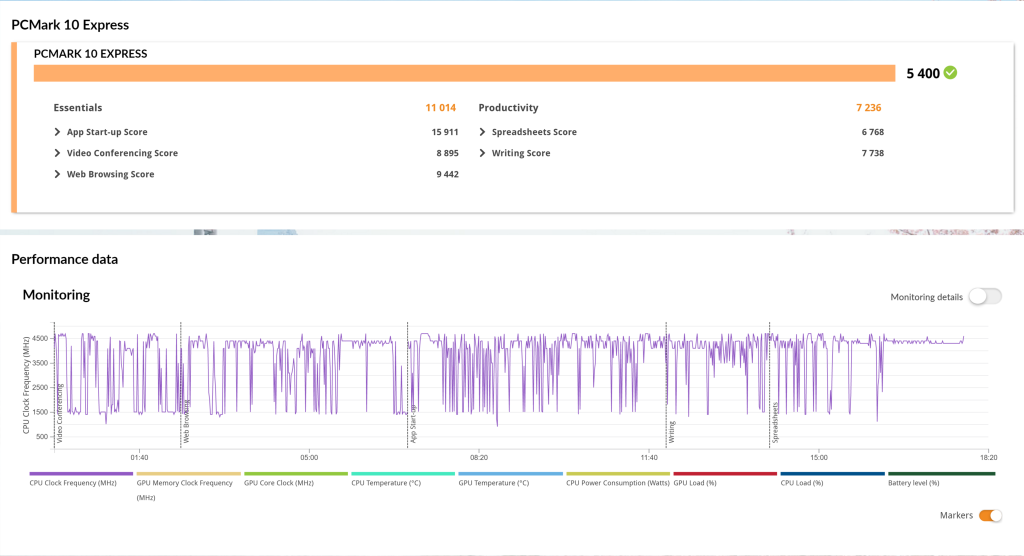Click the 01:40 time axis label
Screen dimensions: 1024x556
[x=139, y=457]
